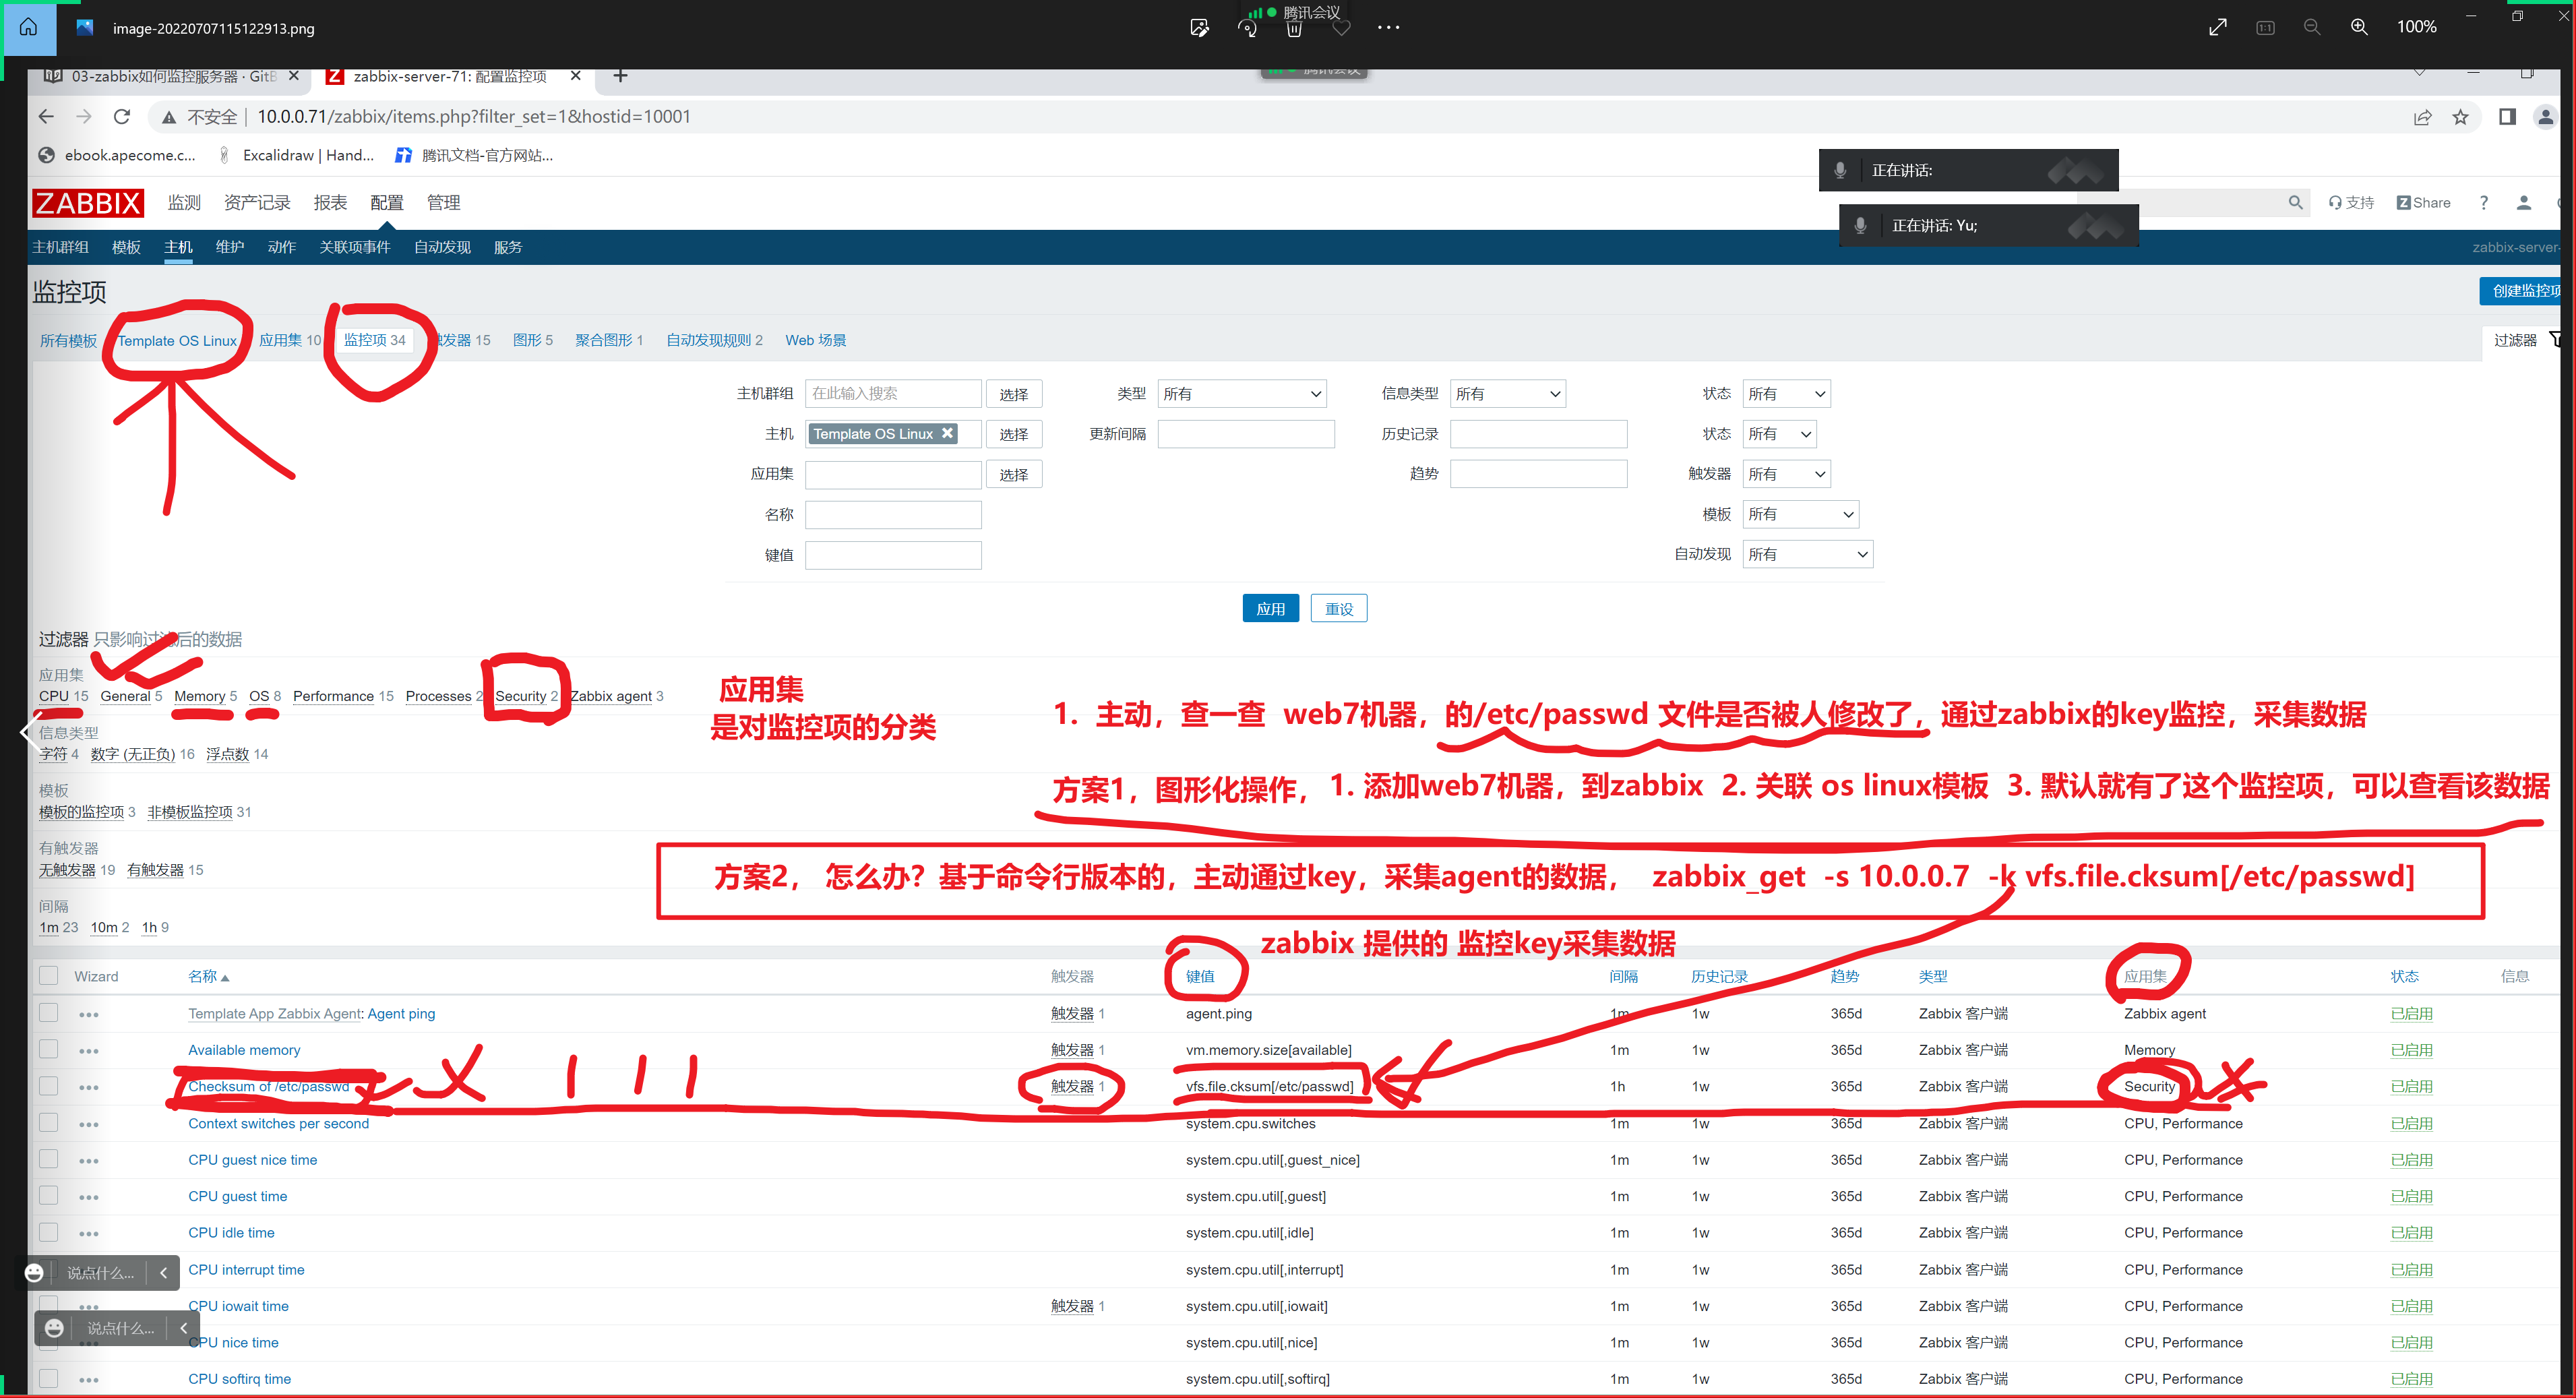This screenshot has width=2576, height=1398.
Task: Click 选择 button next to 主机群组
Action: click(x=1014, y=394)
